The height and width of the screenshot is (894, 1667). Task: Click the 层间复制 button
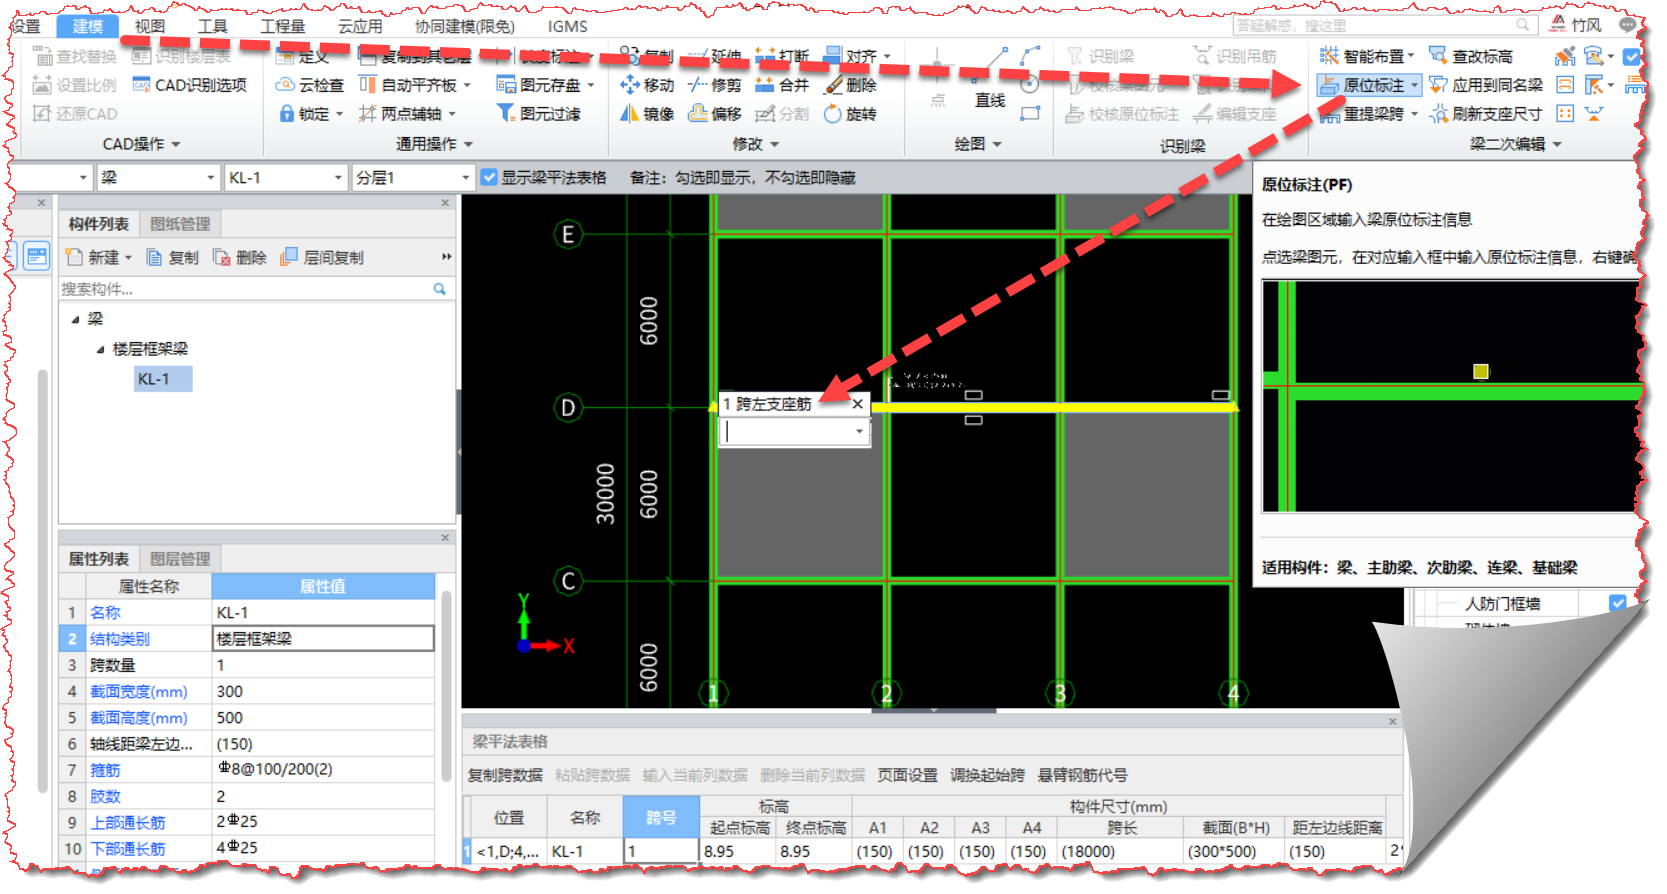click(322, 258)
